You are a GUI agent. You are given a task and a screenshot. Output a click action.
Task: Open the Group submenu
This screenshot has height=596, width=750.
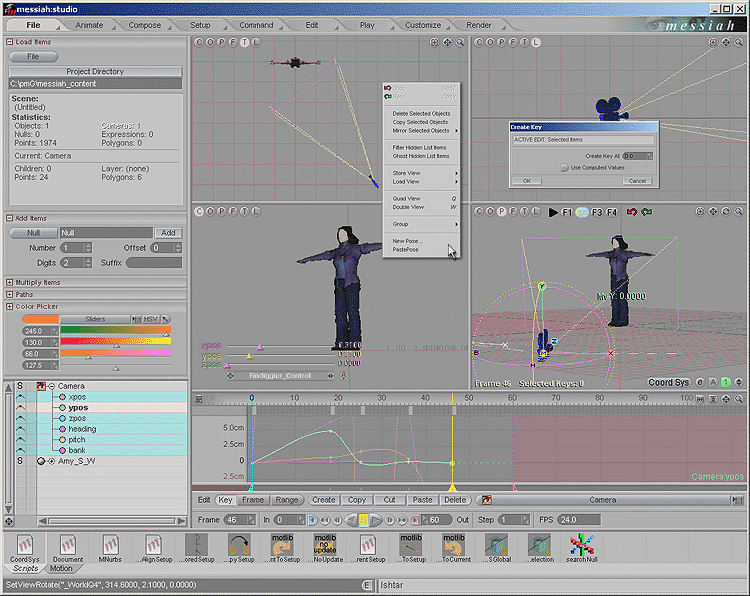(x=421, y=224)
